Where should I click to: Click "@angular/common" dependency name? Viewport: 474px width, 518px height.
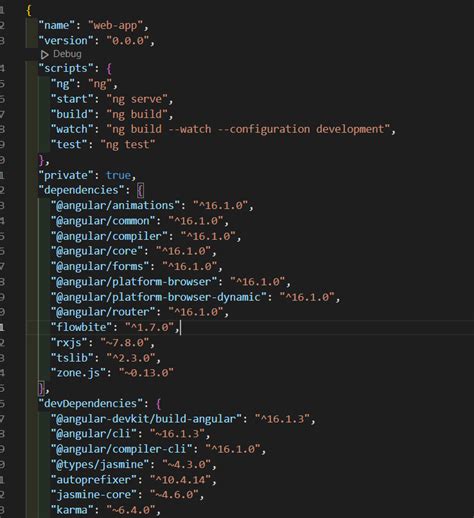[x=103, y=221]
